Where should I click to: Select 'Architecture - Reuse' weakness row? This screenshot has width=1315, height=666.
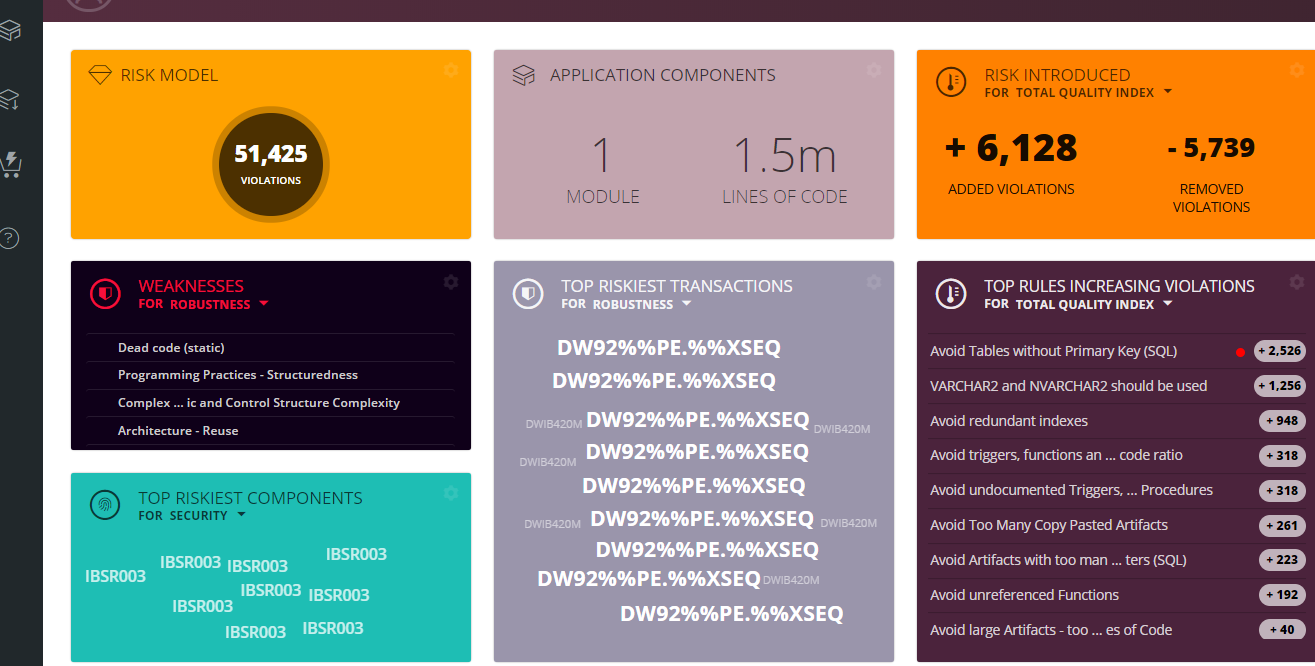tap(178, 431)
